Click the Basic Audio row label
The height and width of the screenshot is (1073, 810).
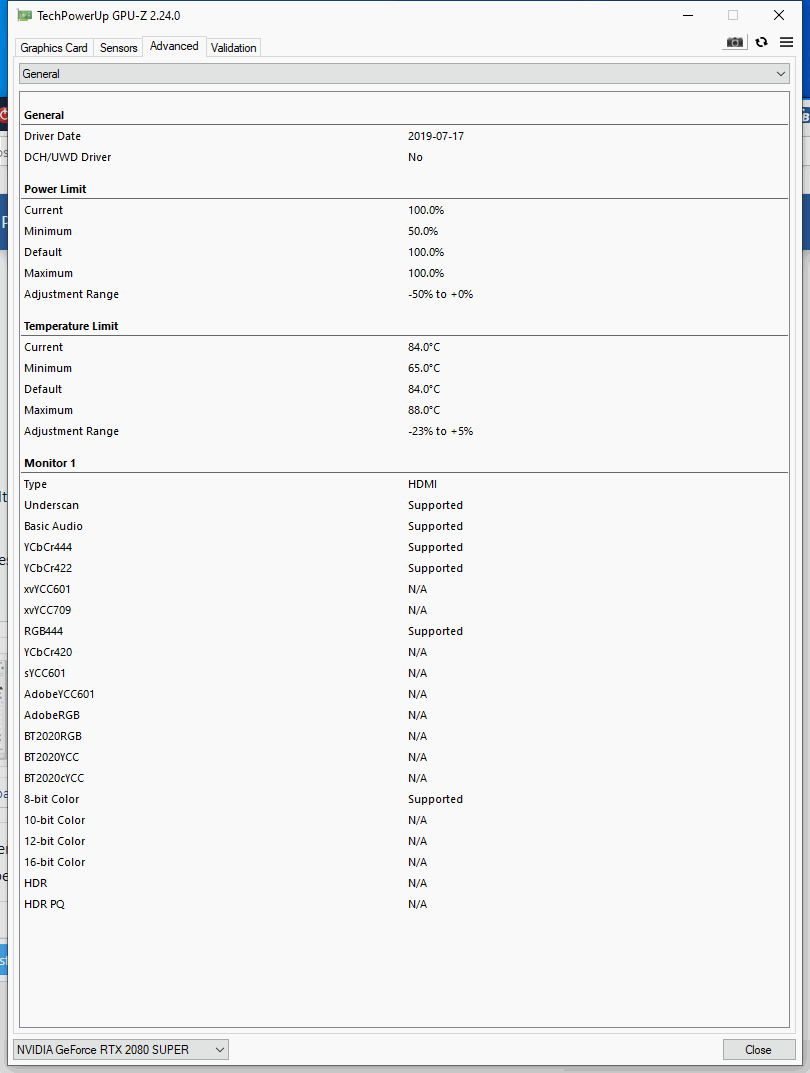53,526
